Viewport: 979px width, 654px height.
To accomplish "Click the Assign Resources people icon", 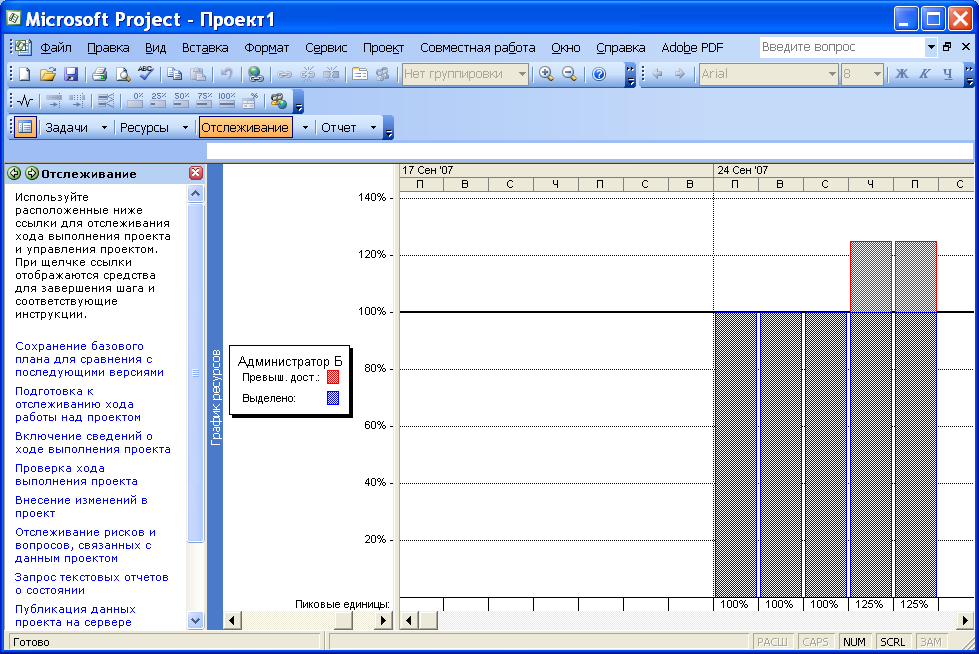I will (382, 74).
